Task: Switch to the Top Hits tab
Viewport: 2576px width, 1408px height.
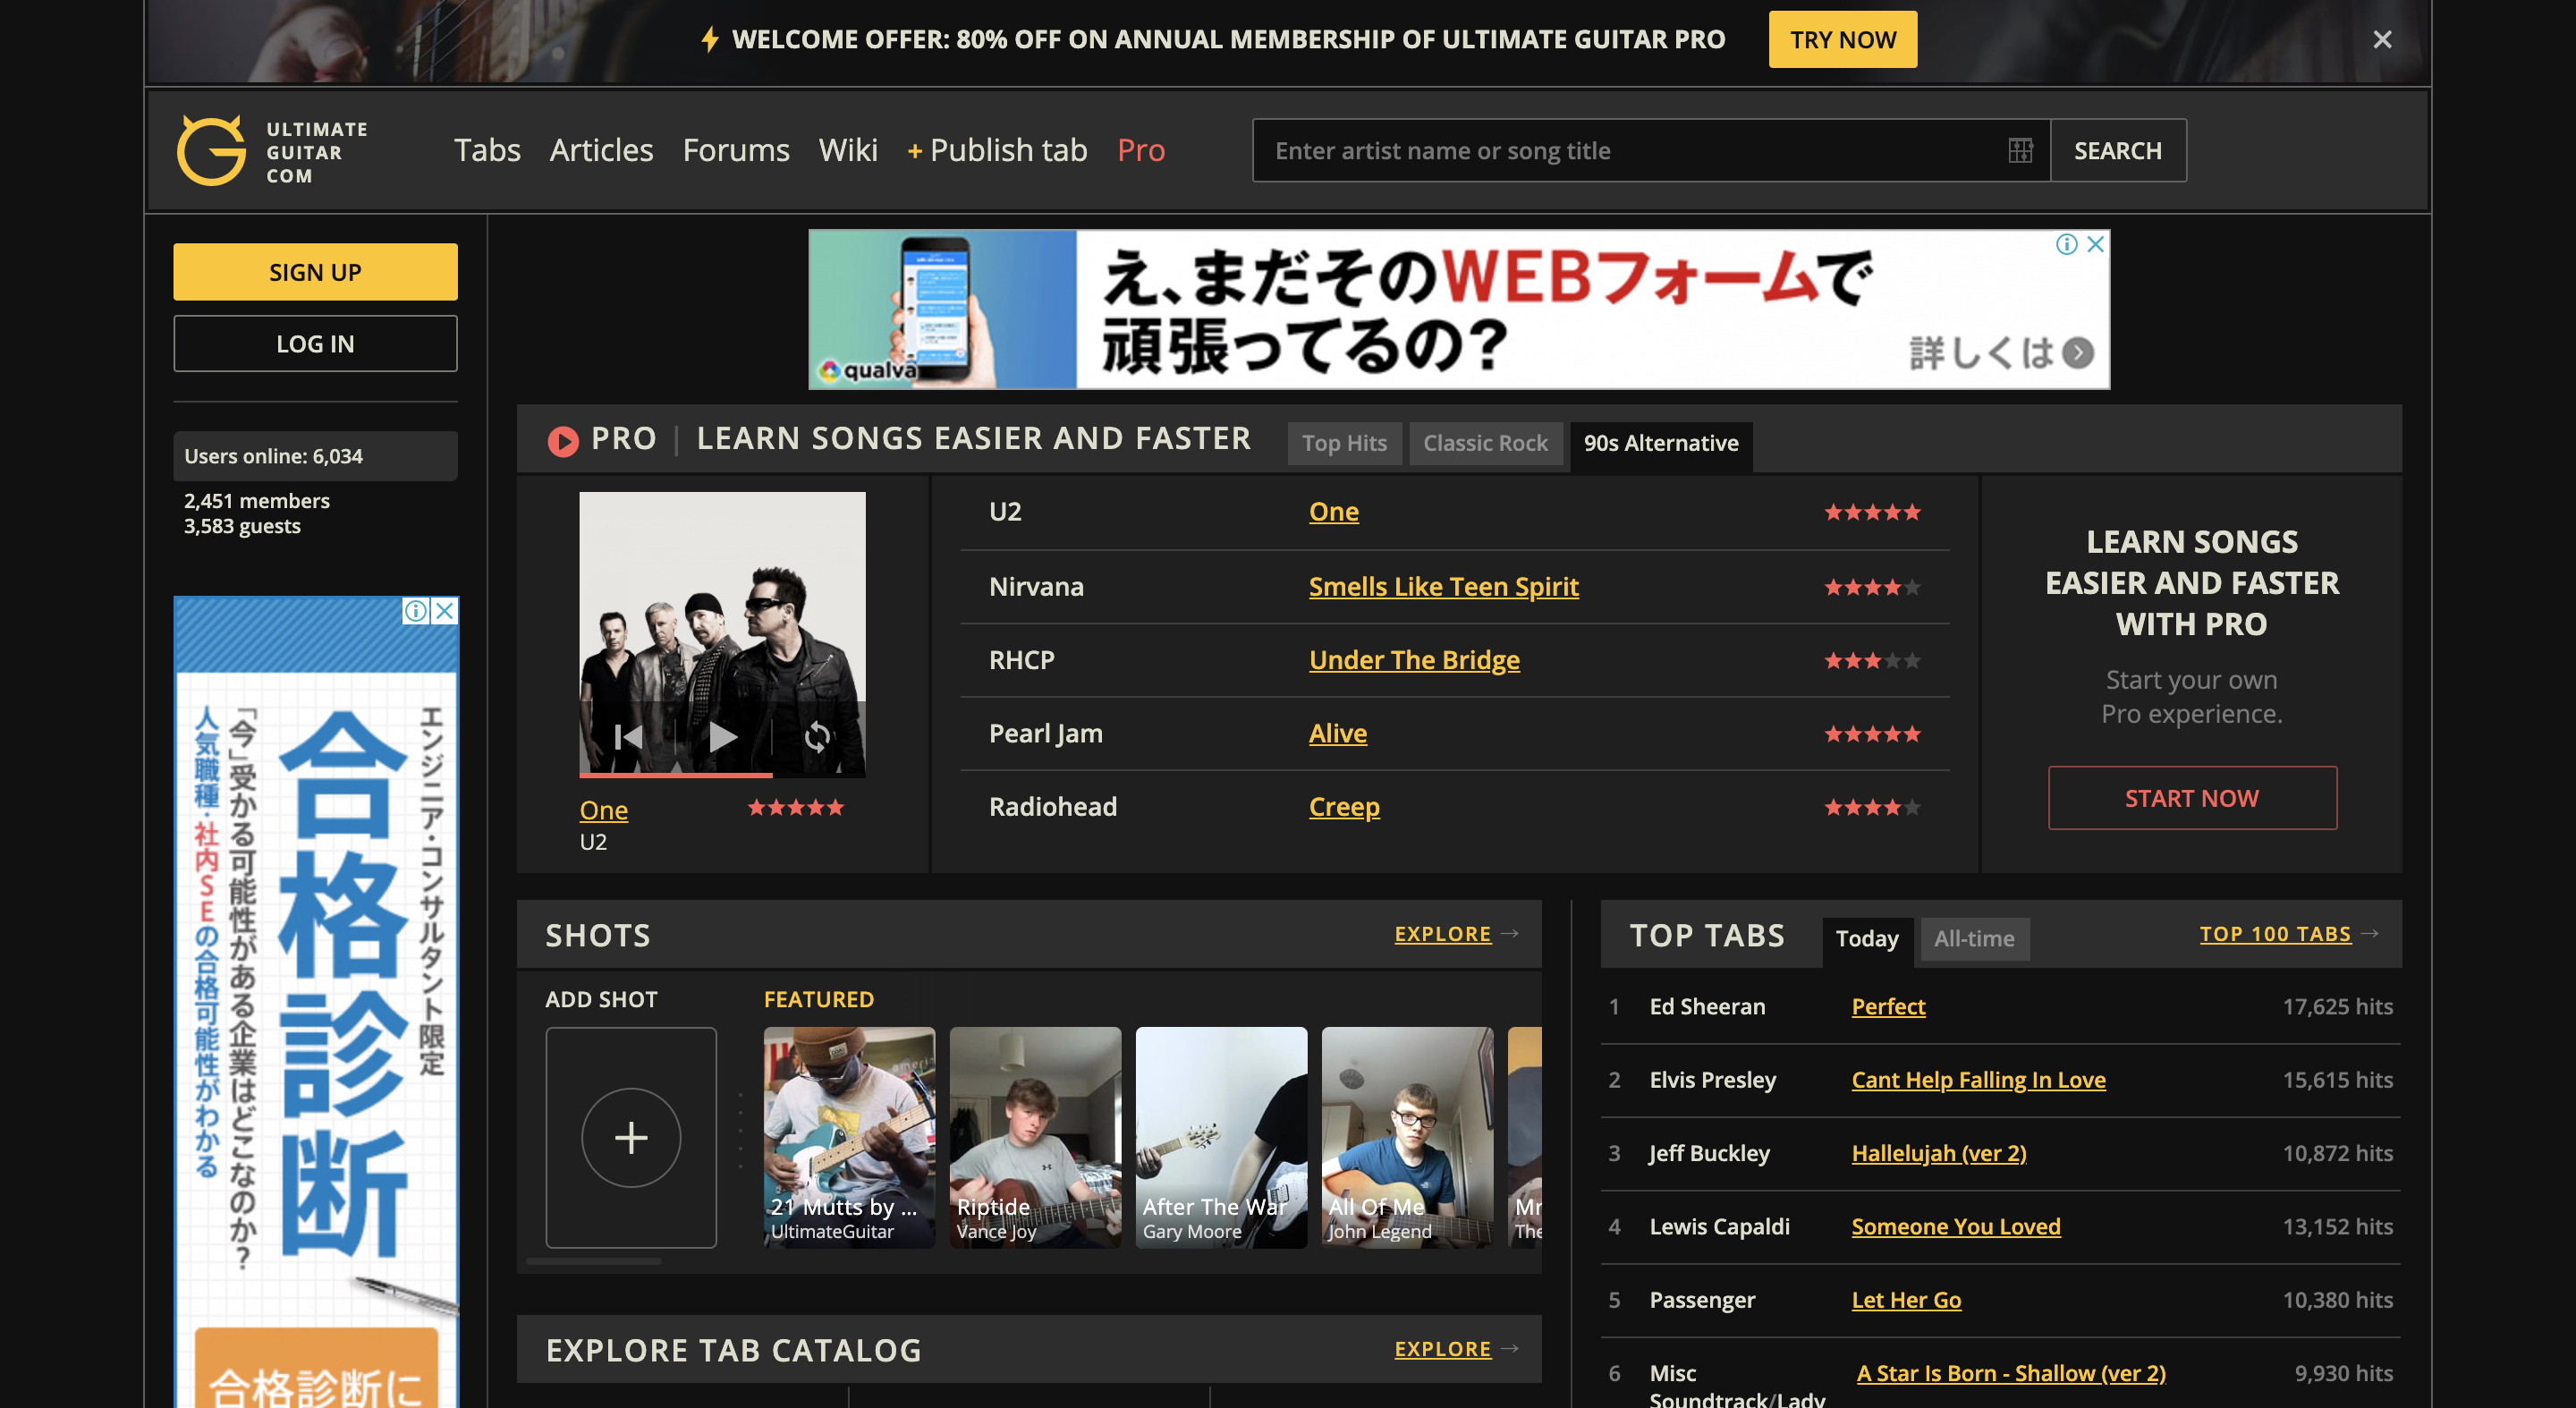Action: point(1344,443)
